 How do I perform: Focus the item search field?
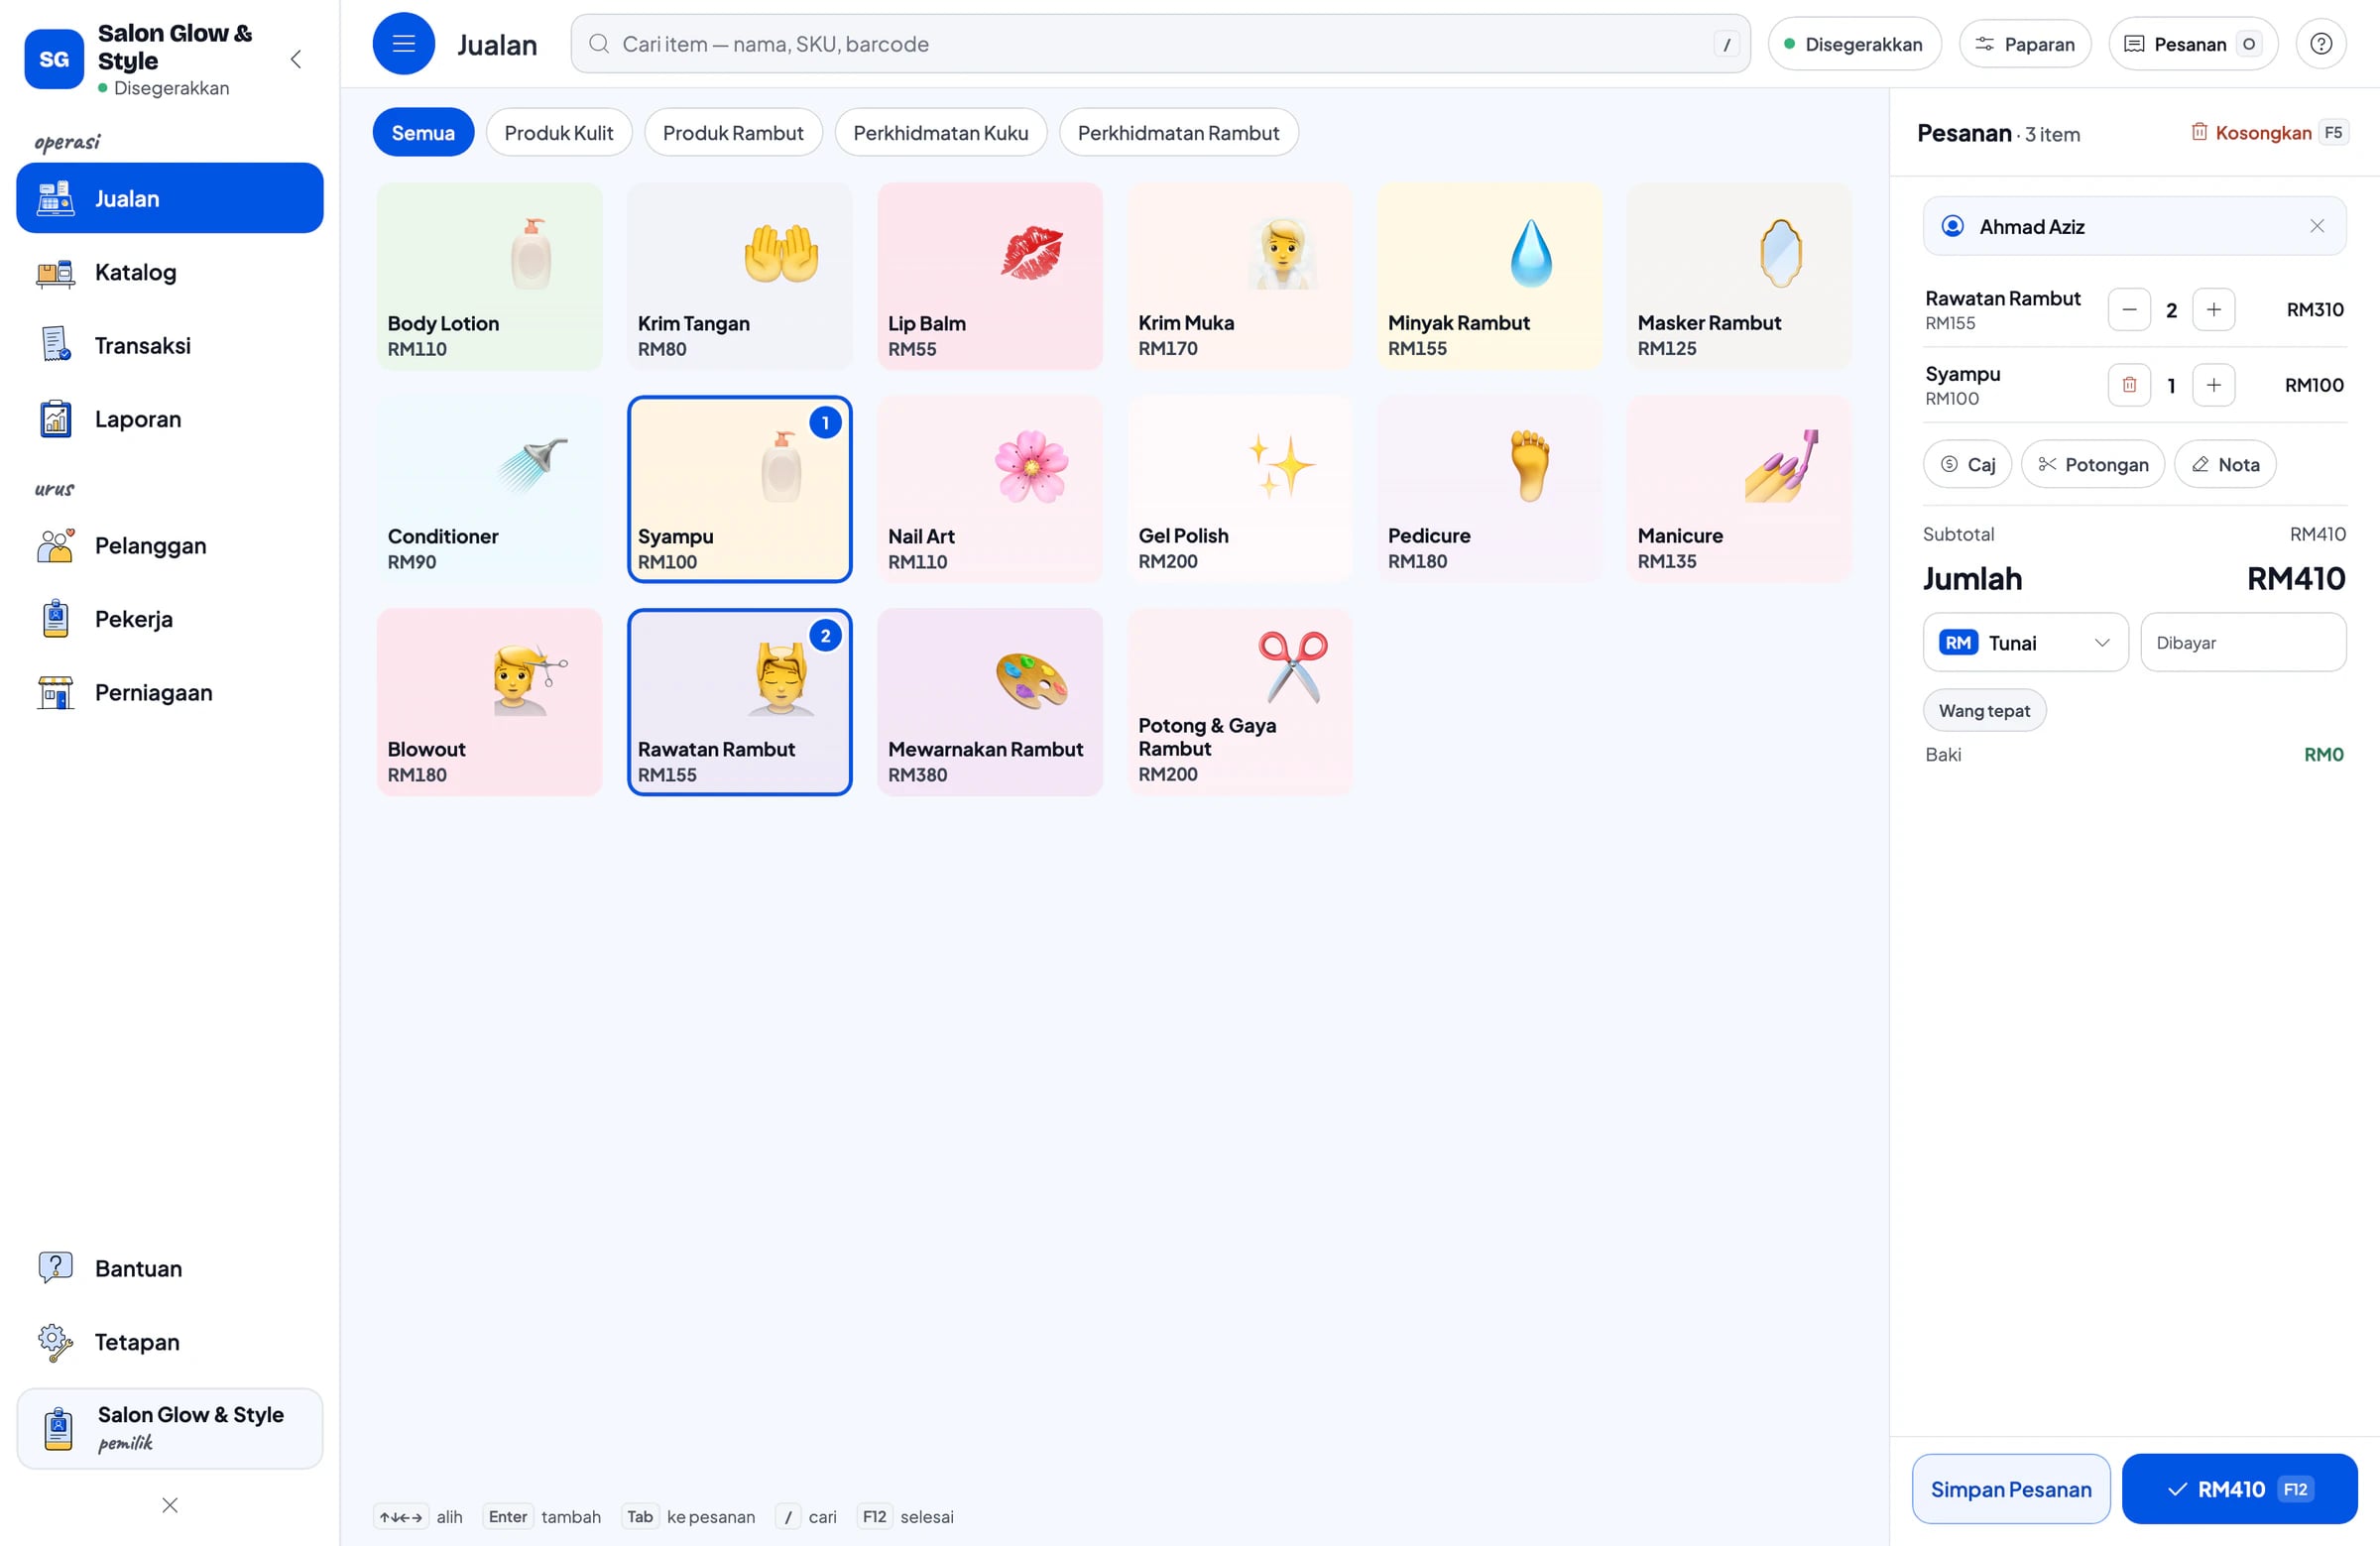click(x=1160, y=43)
